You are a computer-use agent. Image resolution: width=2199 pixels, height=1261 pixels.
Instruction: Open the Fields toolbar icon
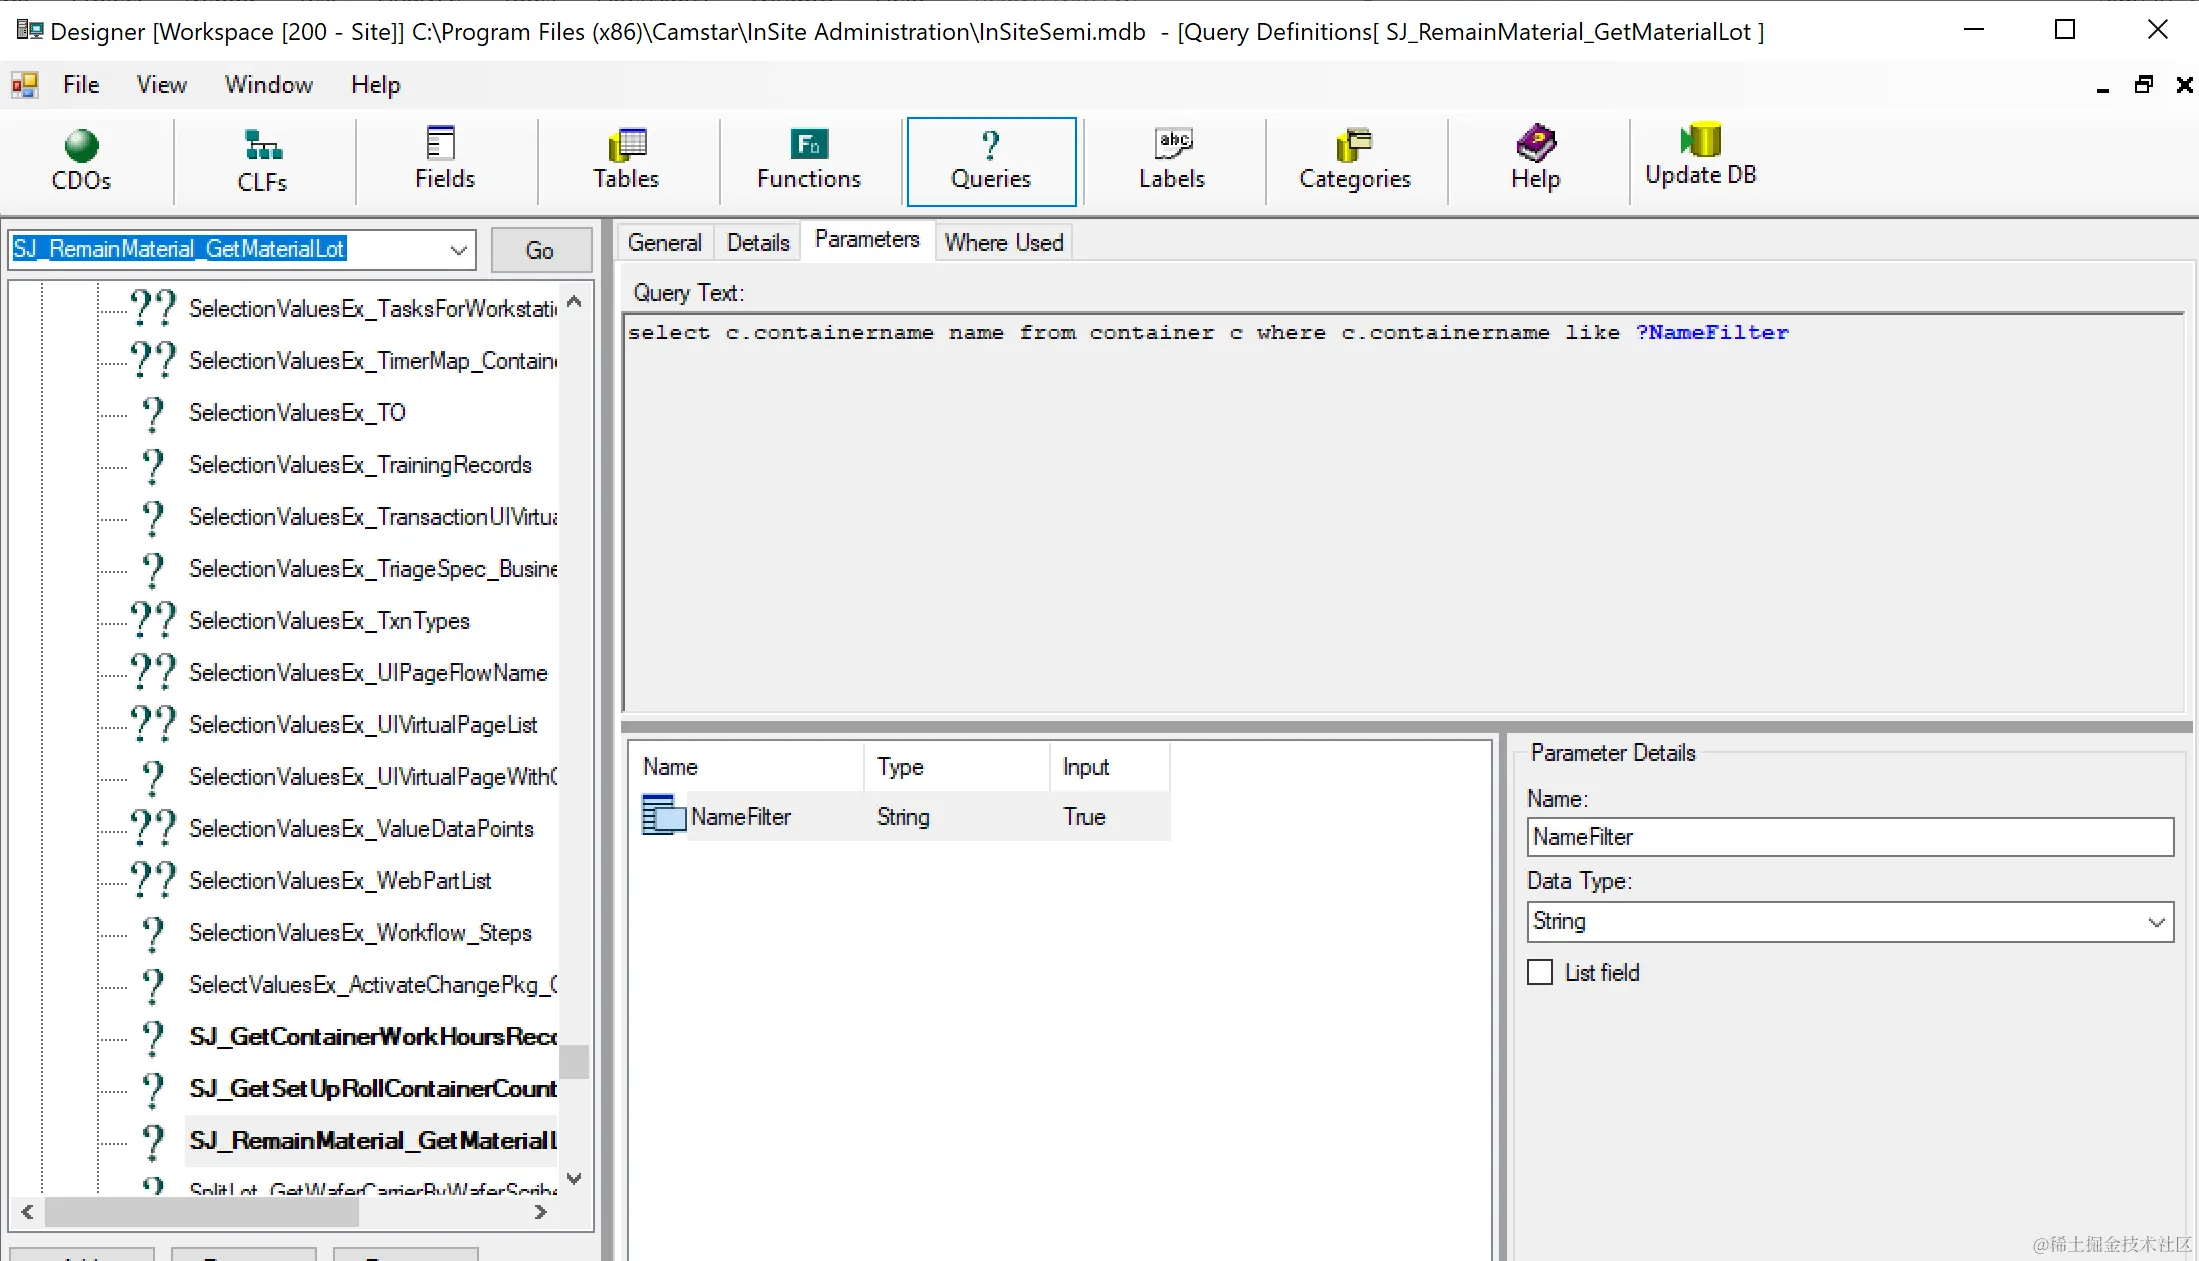point(444,160)
